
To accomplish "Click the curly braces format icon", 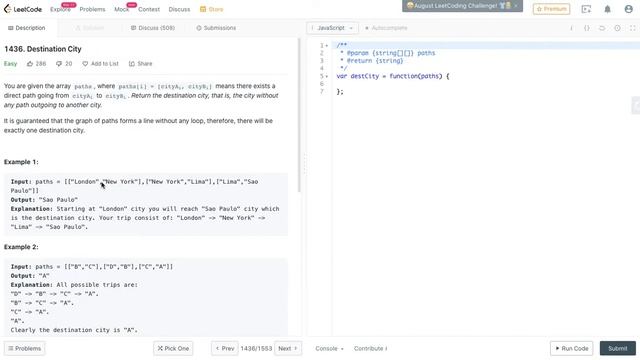I will 587,28.
